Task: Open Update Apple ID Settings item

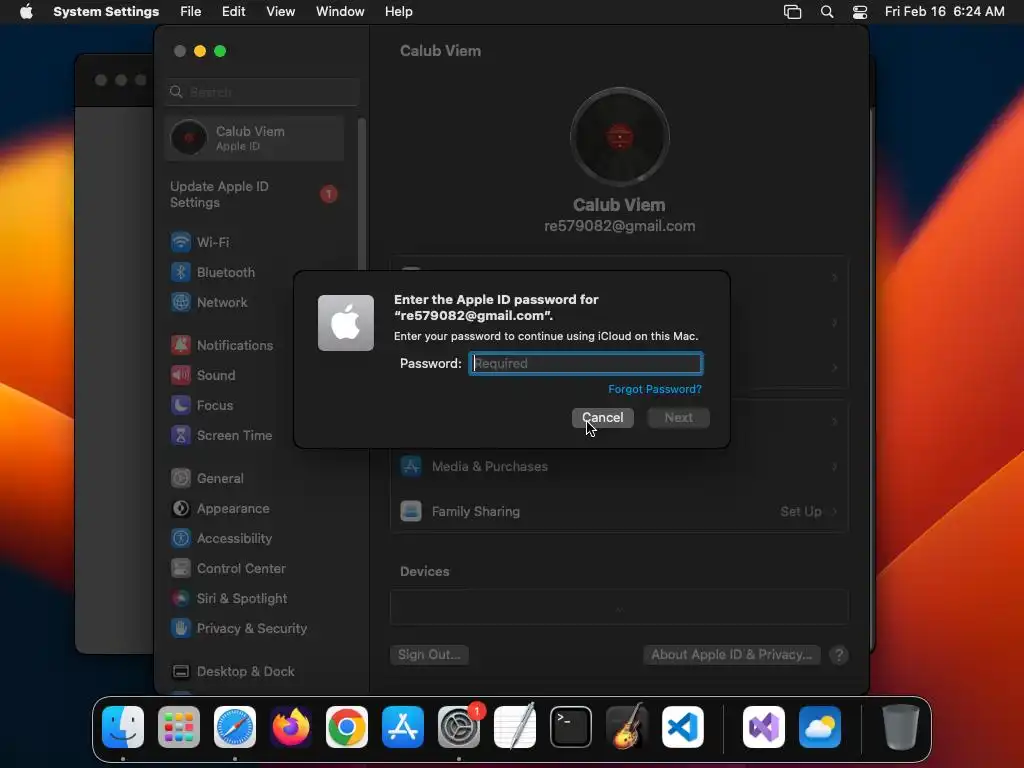Action: (255, 195)
